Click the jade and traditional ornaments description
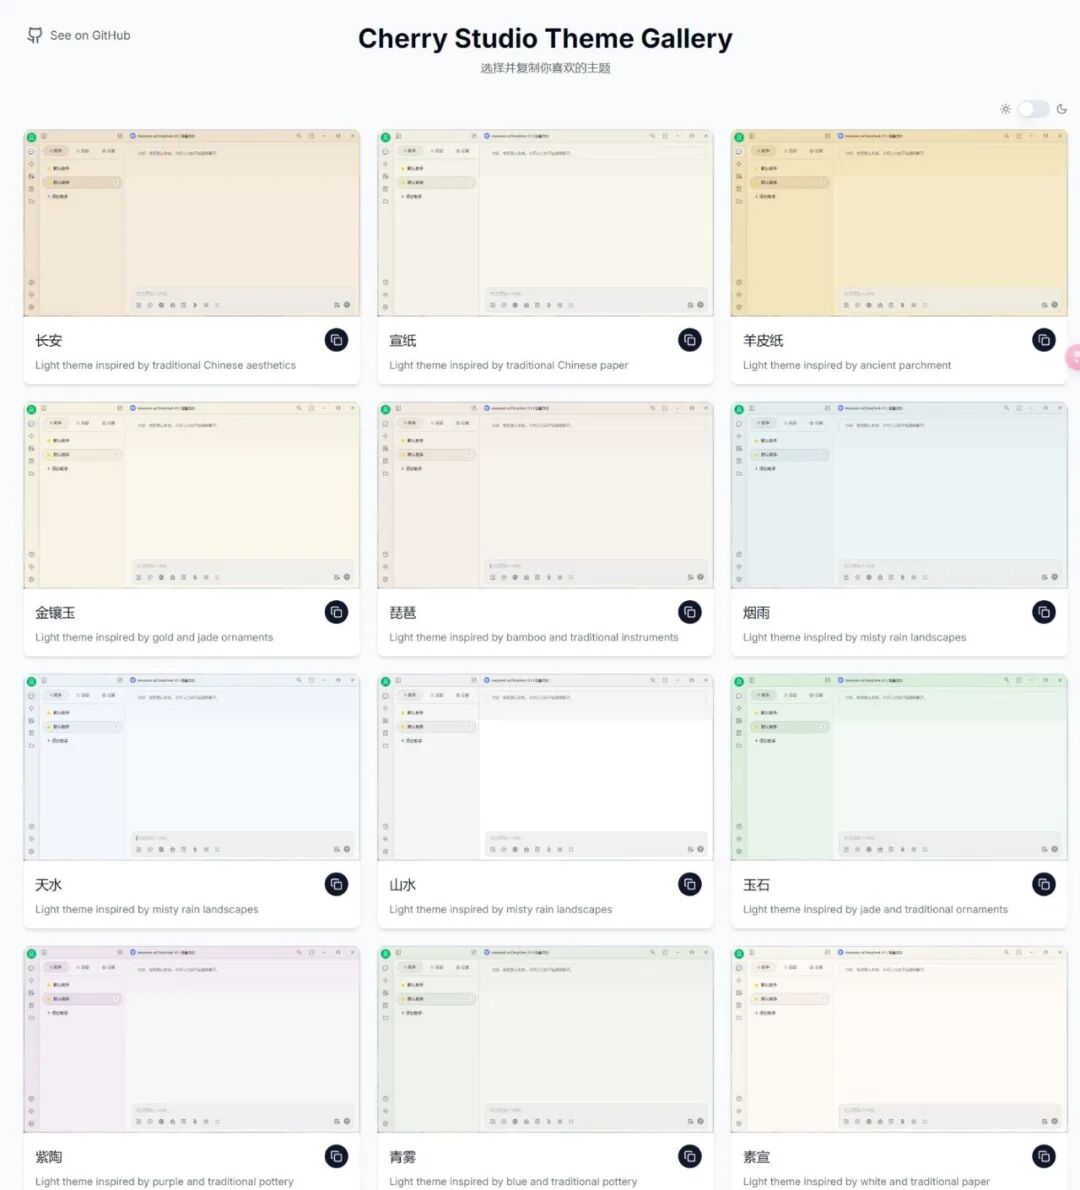The image size is (1080, 1190). pyautogui.click(x=876, y=909)
